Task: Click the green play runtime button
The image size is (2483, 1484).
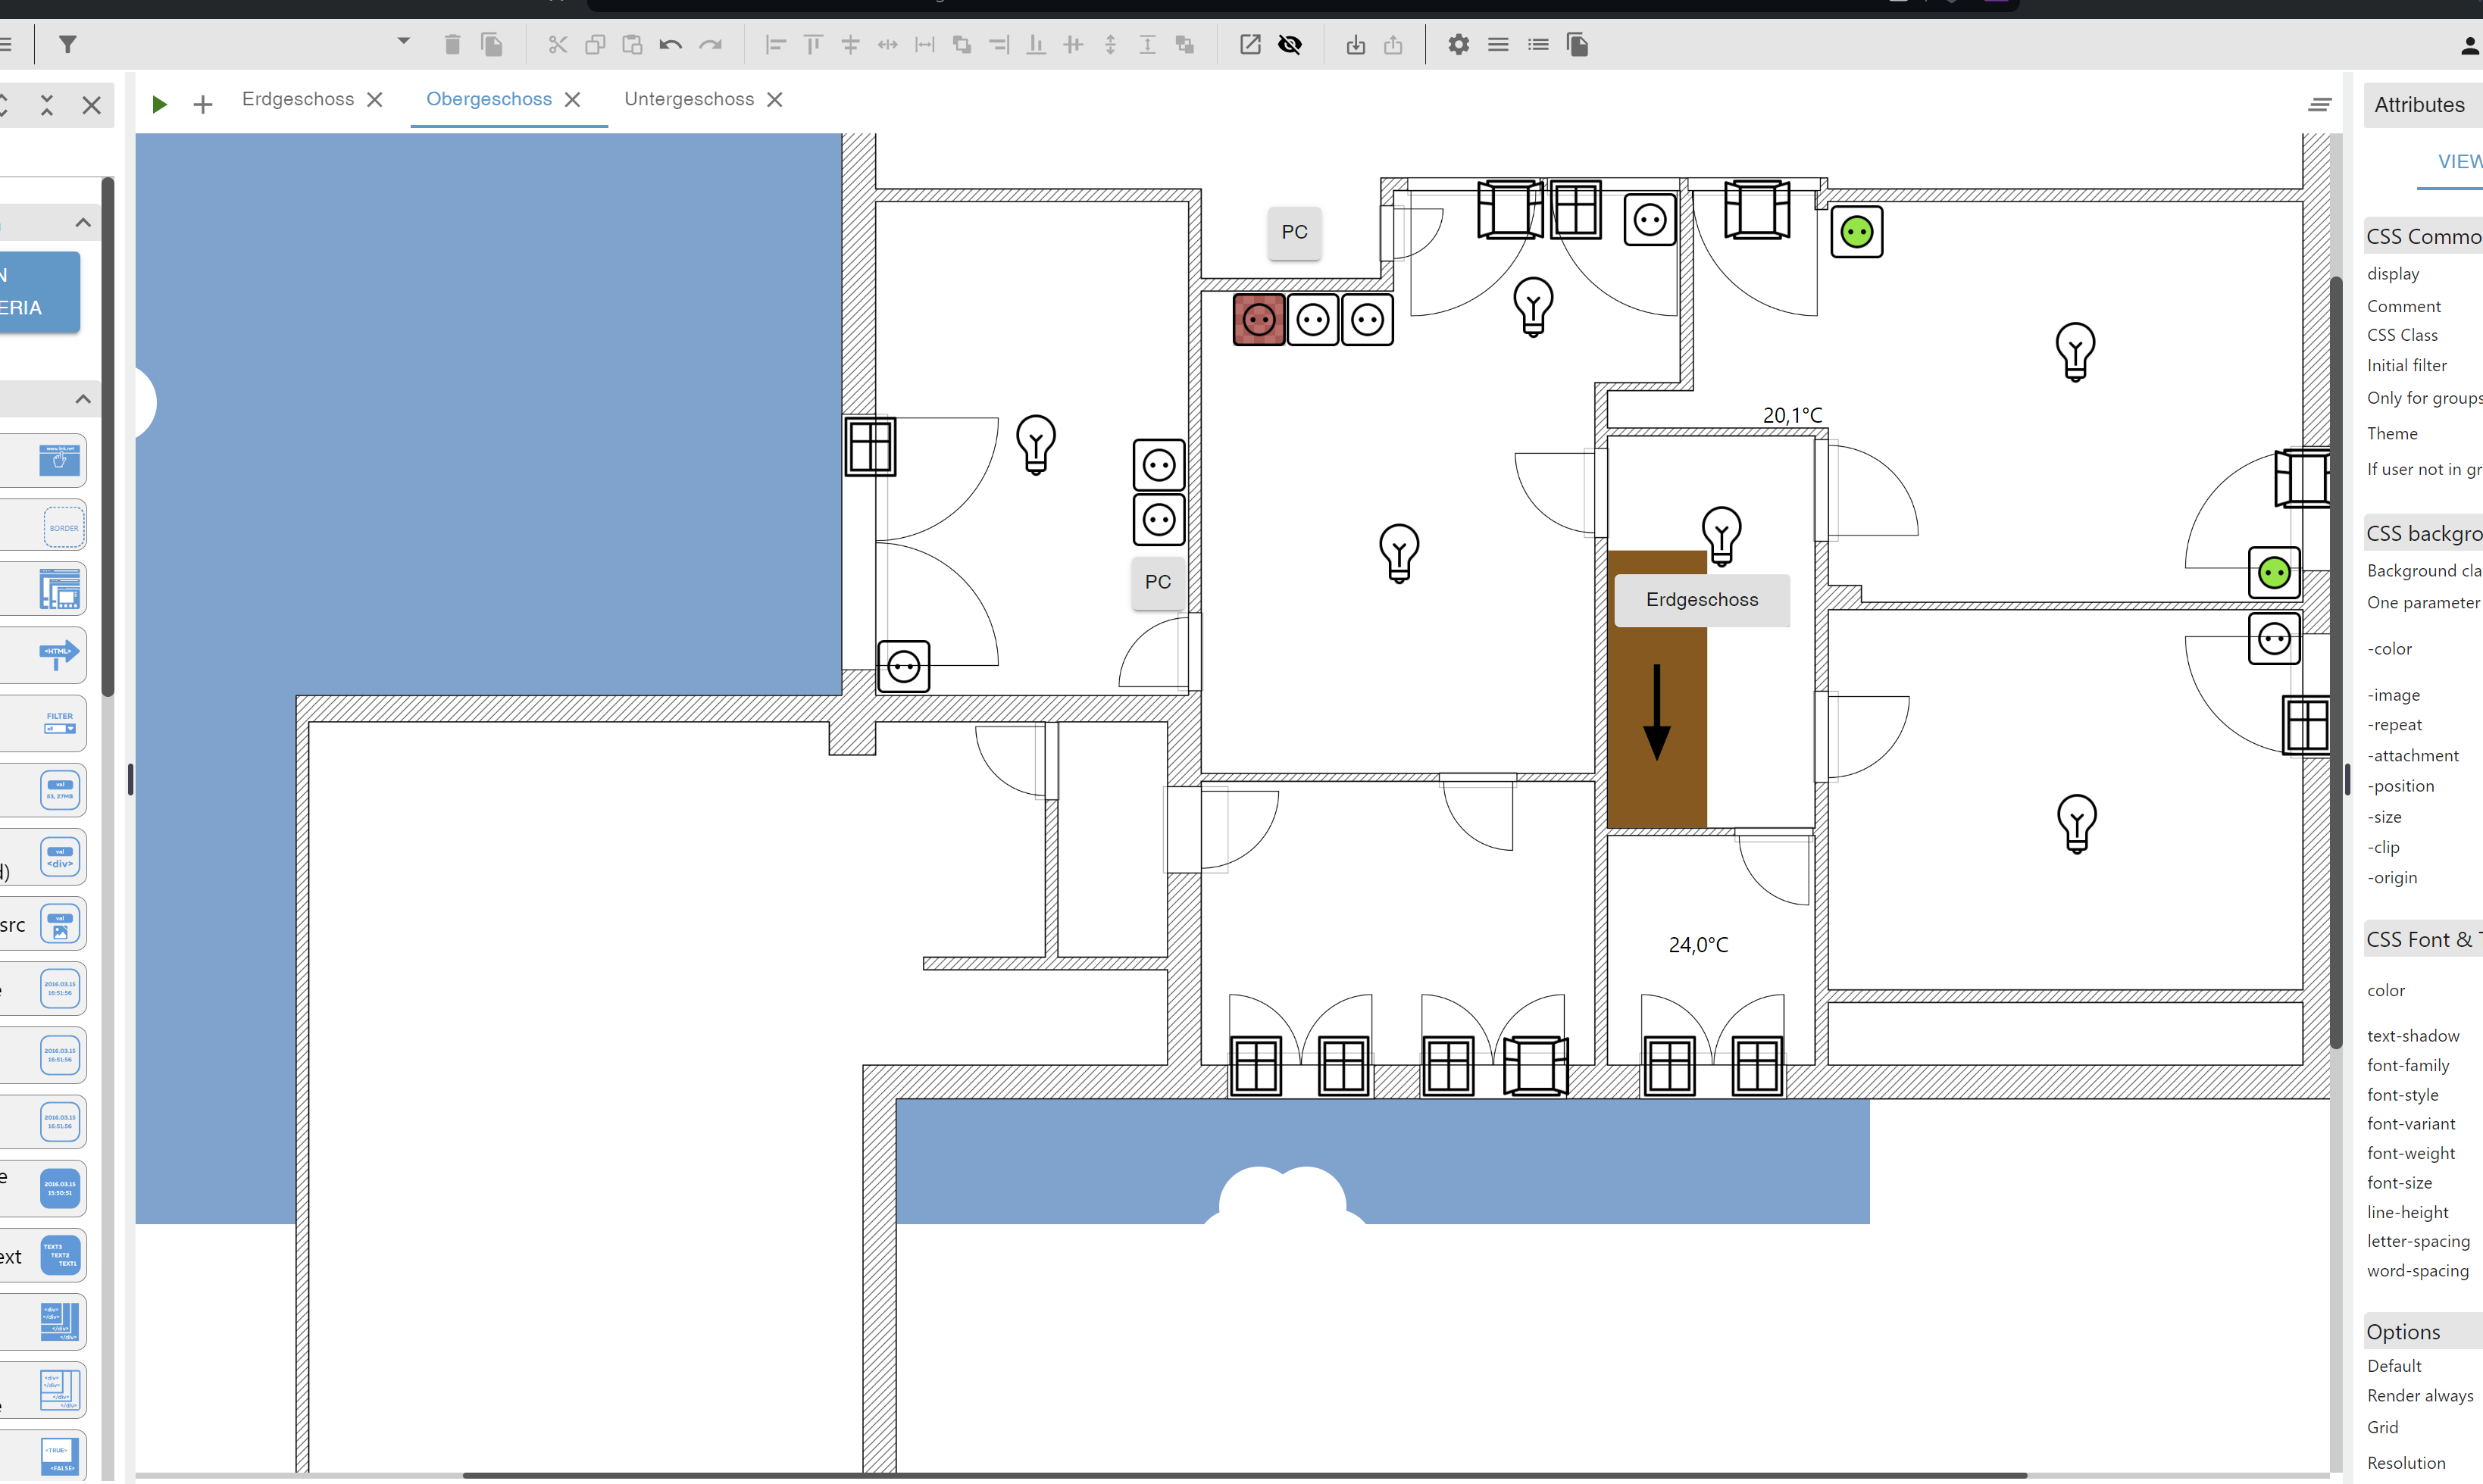Action: pyautogui.click(x=159, y=104)
